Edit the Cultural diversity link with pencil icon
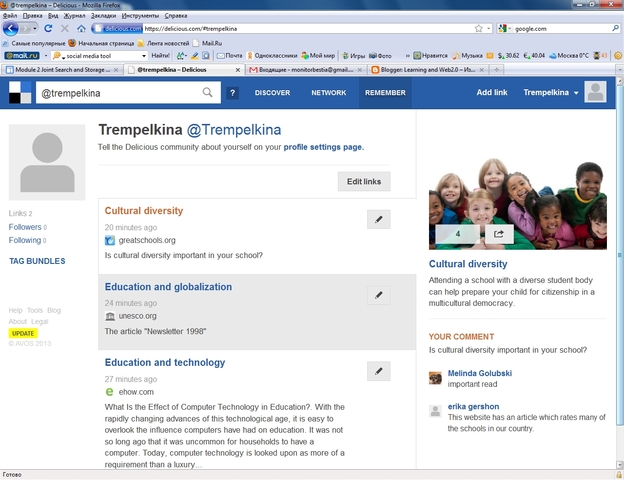Screen dimensions: 624x480 (378, 219)
